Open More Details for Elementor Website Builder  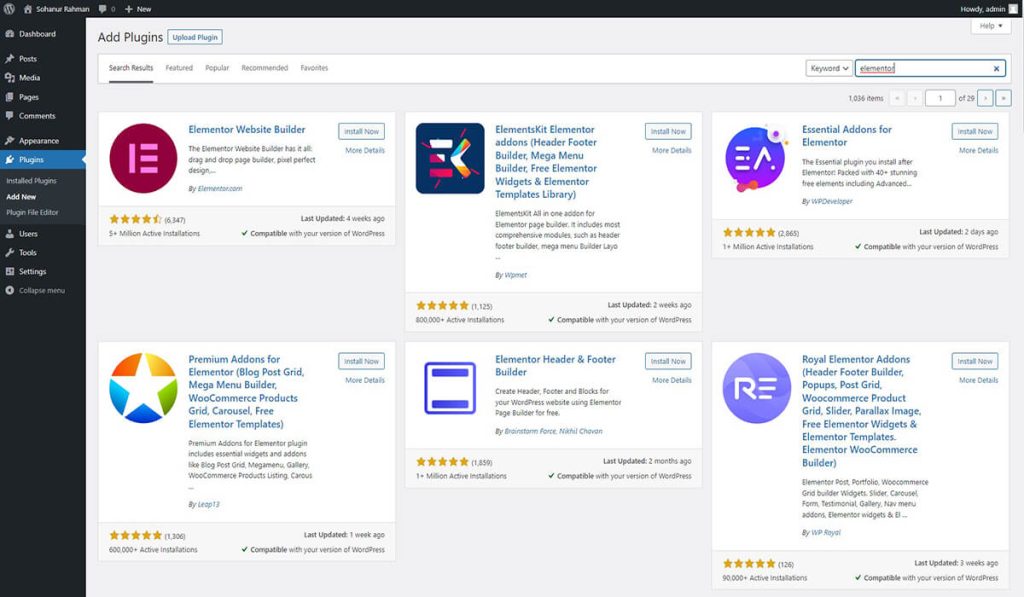click(x=365, y=150)
